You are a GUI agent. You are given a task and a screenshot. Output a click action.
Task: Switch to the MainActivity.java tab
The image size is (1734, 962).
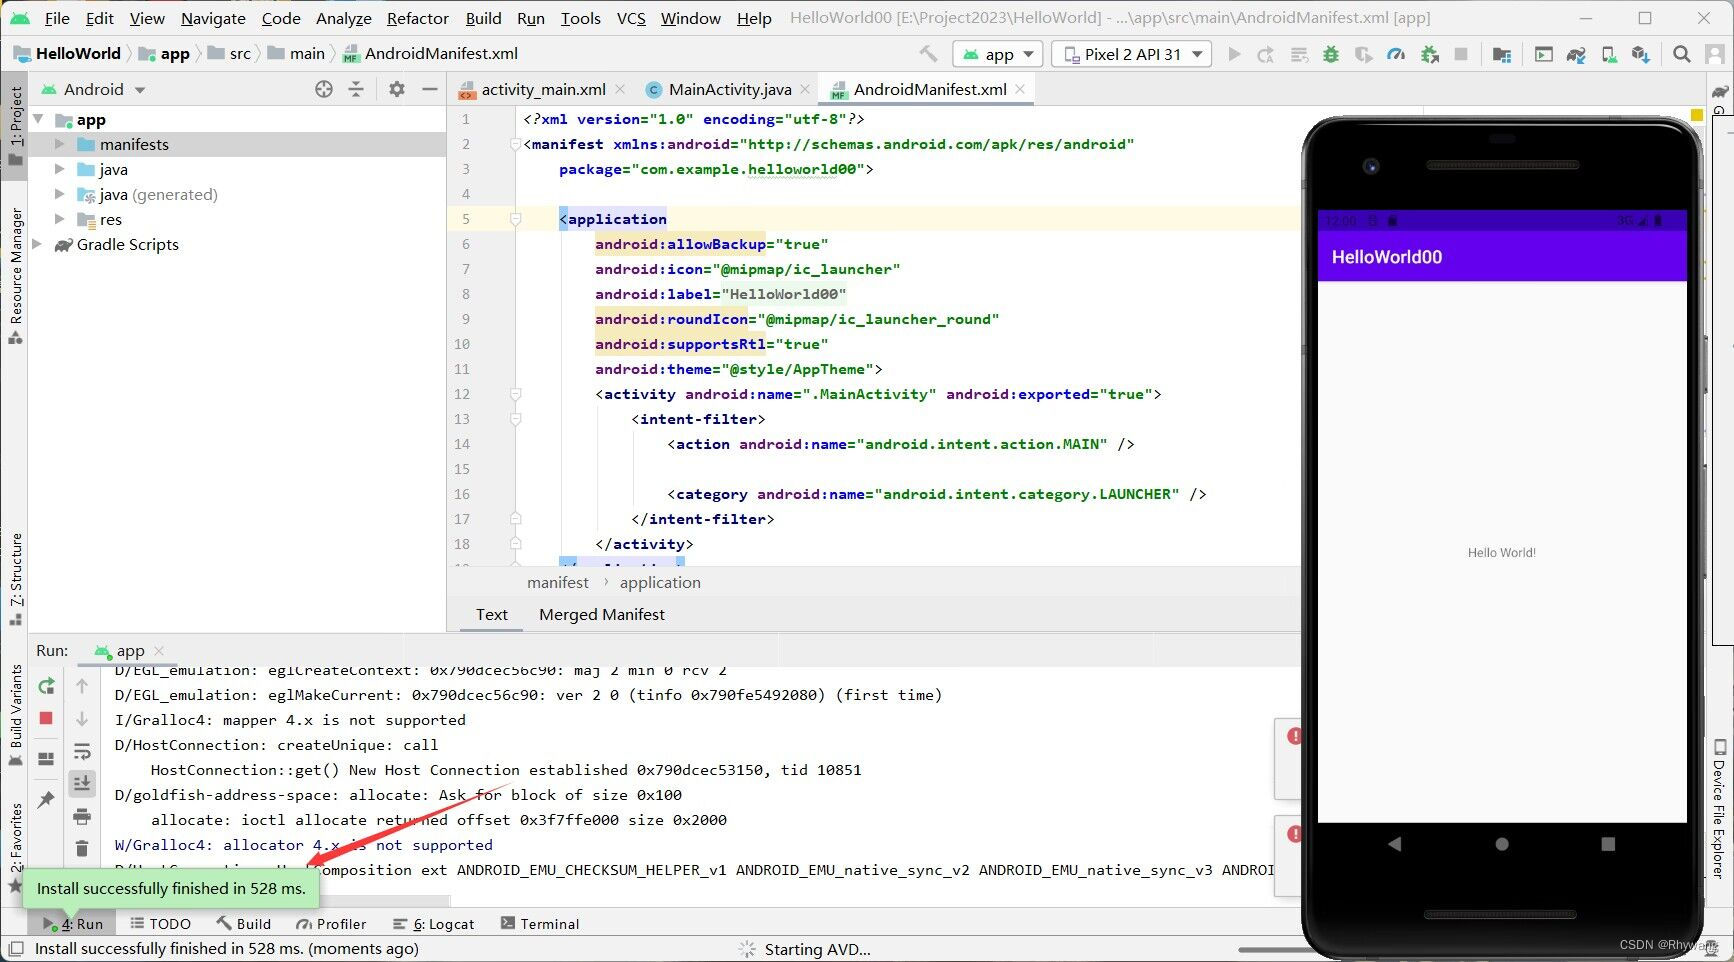(x=729, y=90)
